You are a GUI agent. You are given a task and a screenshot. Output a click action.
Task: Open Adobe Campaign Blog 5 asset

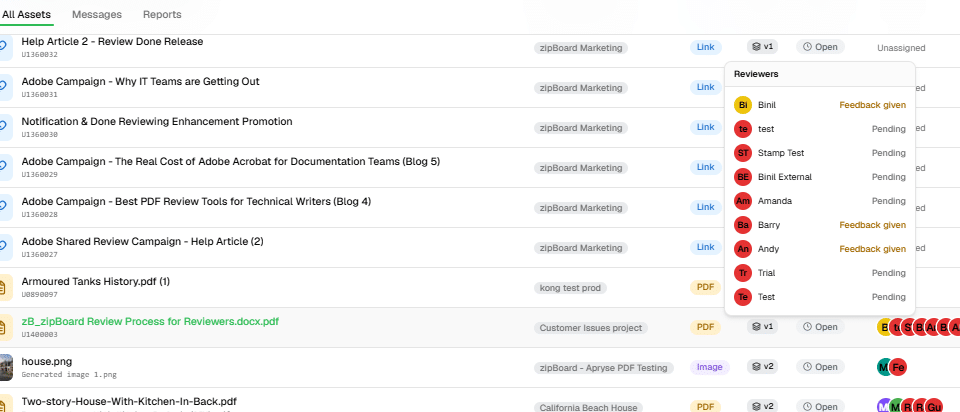(230, 162)
